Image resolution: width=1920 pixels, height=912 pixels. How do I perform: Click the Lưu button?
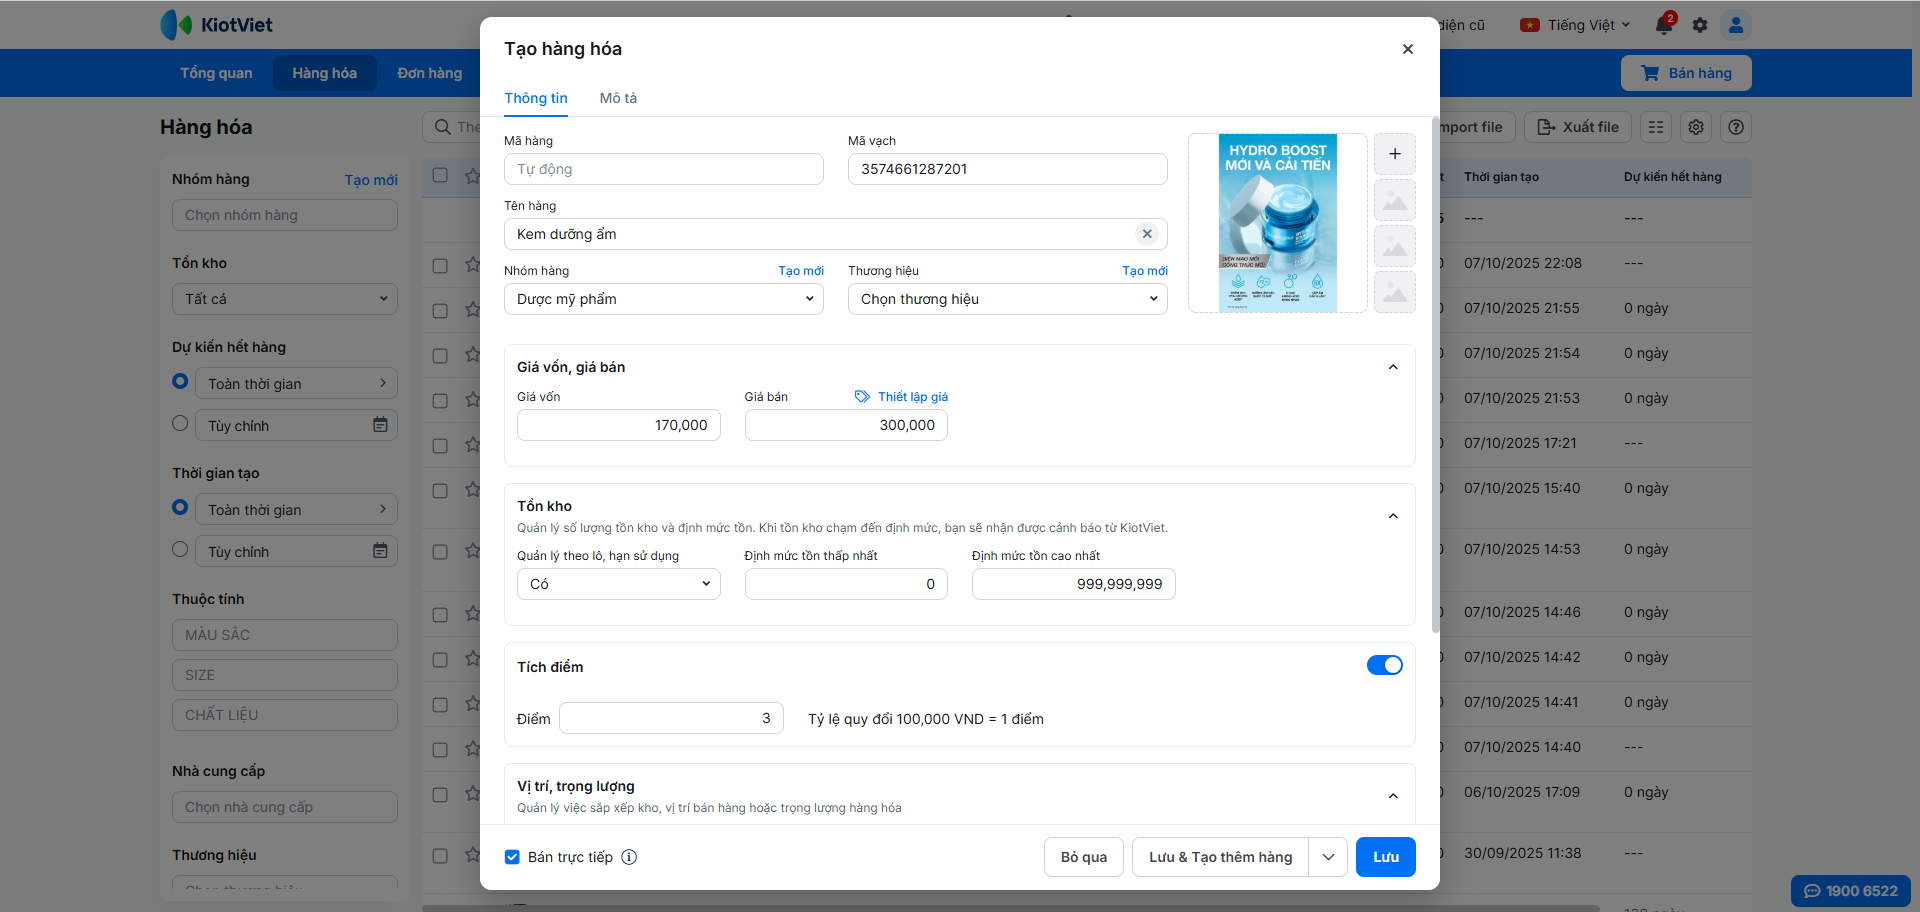tap(1385, 857)
